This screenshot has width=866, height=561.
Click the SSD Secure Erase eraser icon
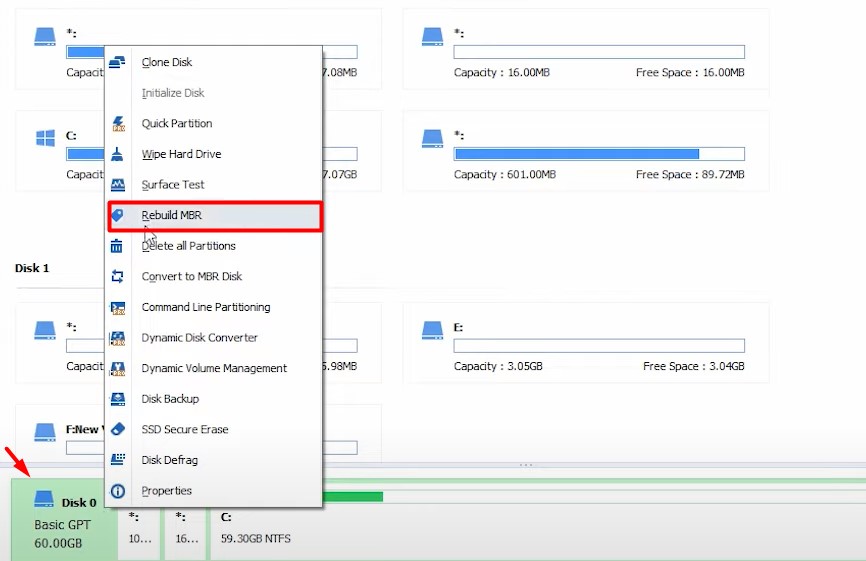click(x=118, y=429)
